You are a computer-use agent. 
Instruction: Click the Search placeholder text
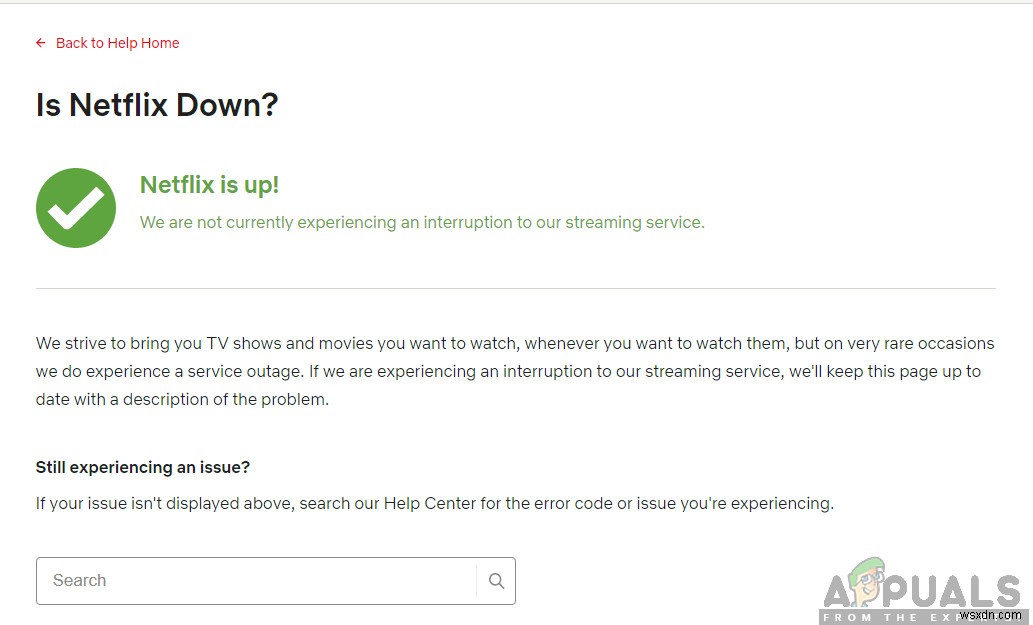(x=79, y=580)
